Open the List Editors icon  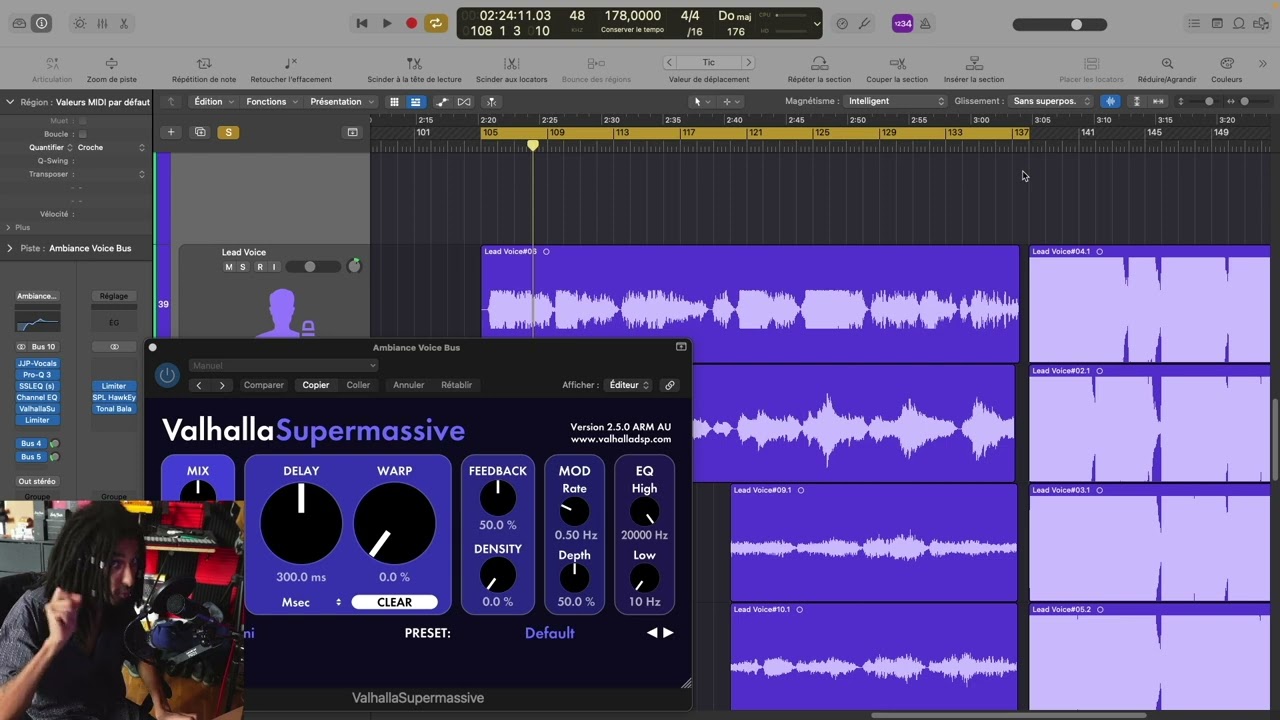click(1194, 23)
